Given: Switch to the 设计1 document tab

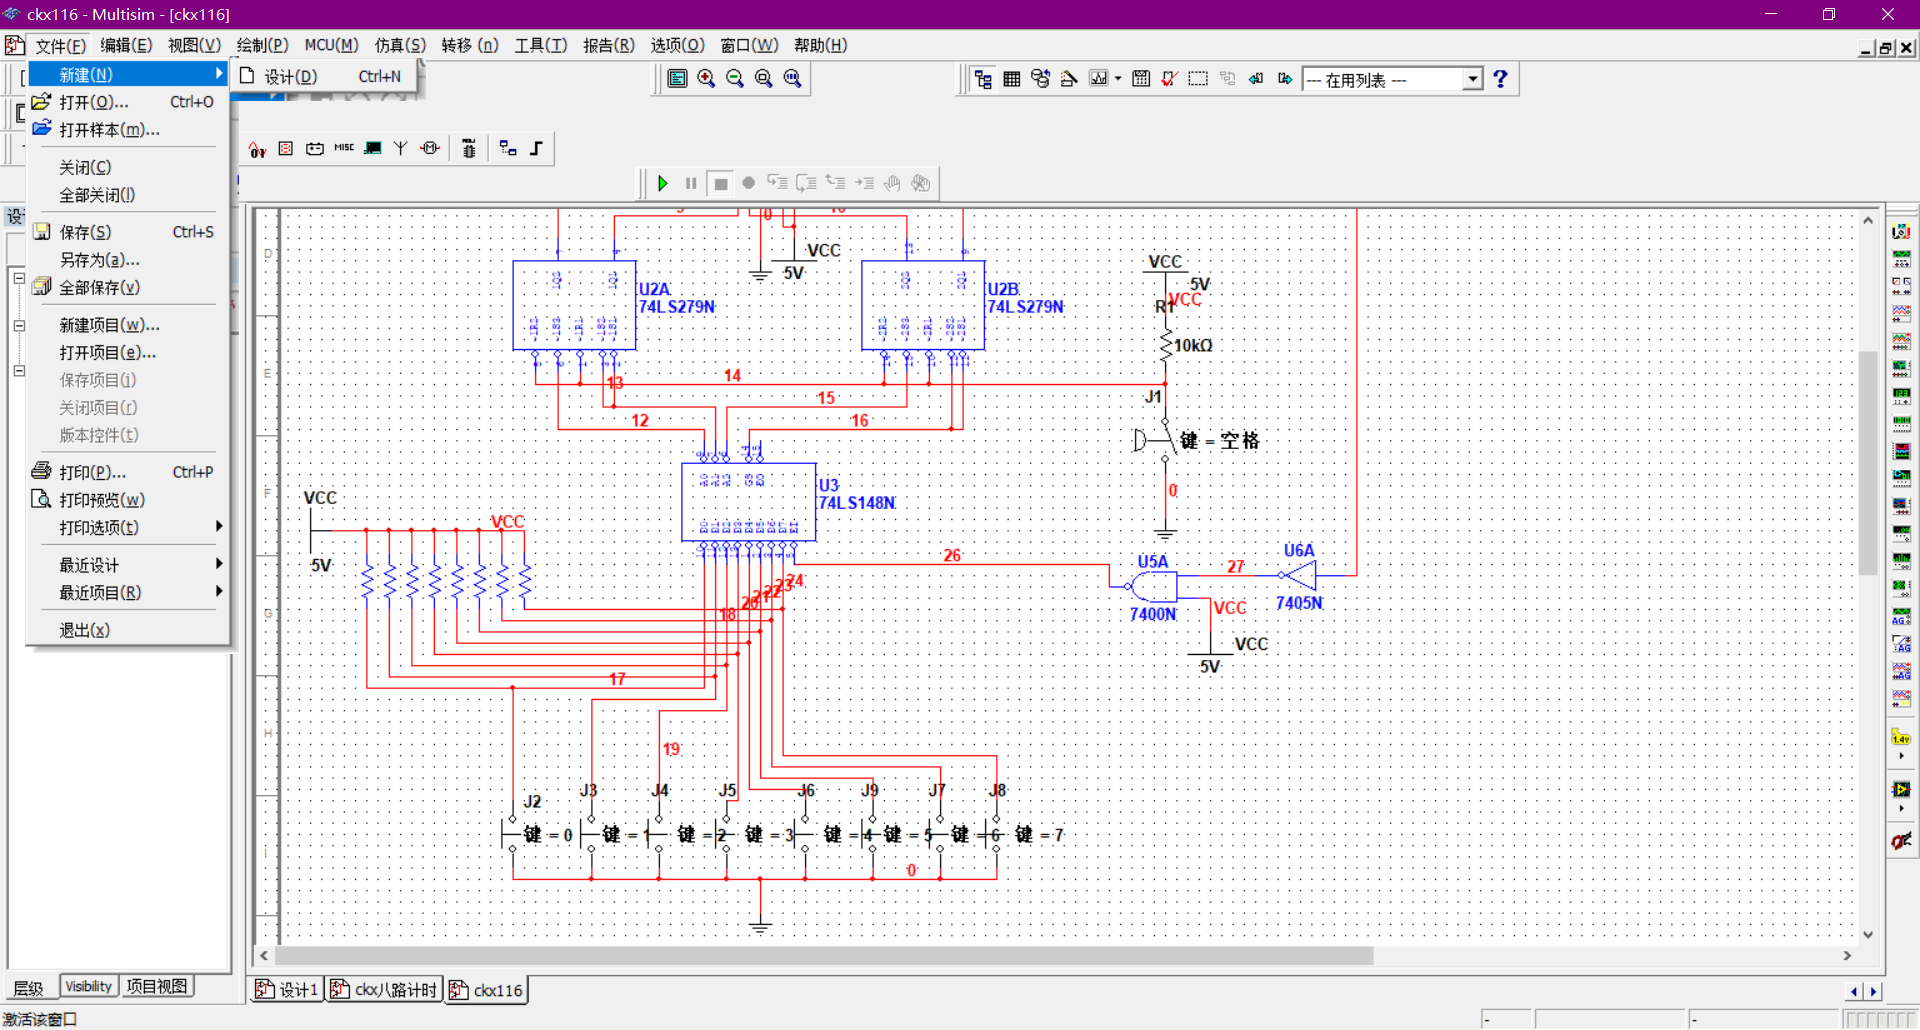Looking at the screenshot, I should [x=287, y=990].
